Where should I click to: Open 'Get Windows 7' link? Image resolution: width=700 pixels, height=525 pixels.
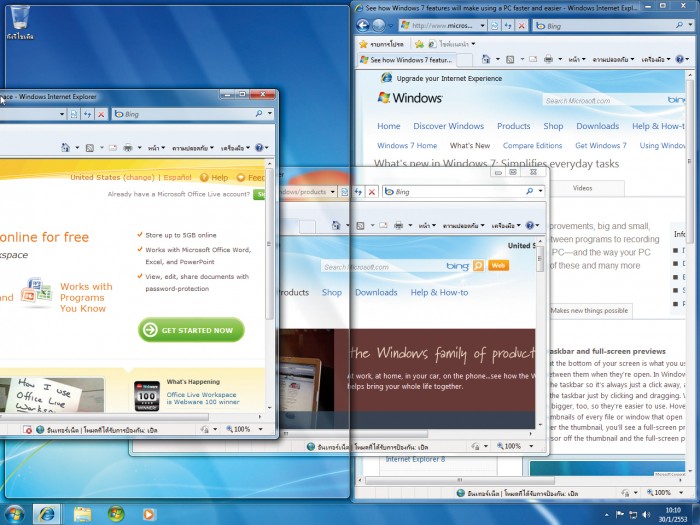600,146
